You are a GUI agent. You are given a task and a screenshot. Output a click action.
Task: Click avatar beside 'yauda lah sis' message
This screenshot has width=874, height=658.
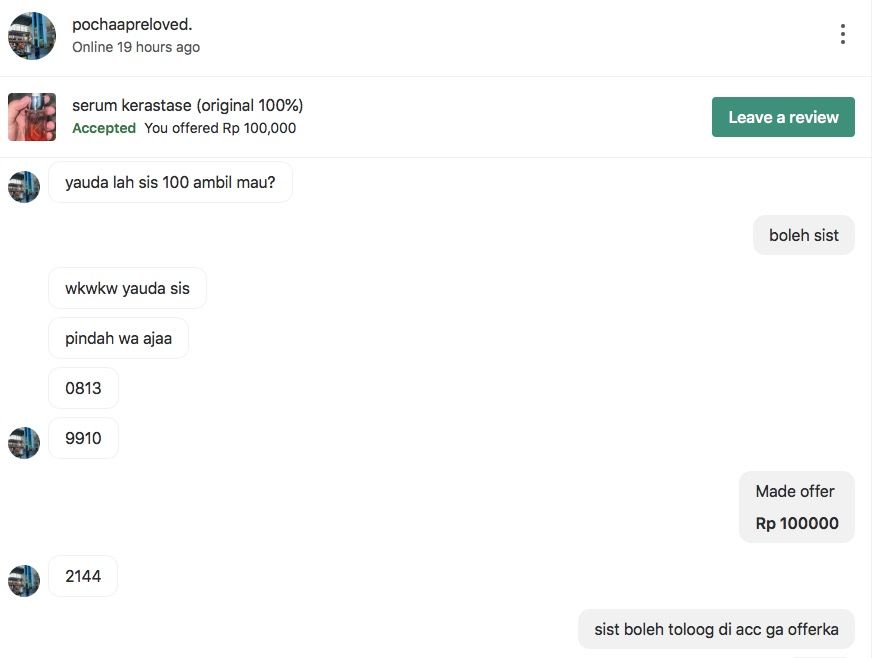click(x=24, y=187)
